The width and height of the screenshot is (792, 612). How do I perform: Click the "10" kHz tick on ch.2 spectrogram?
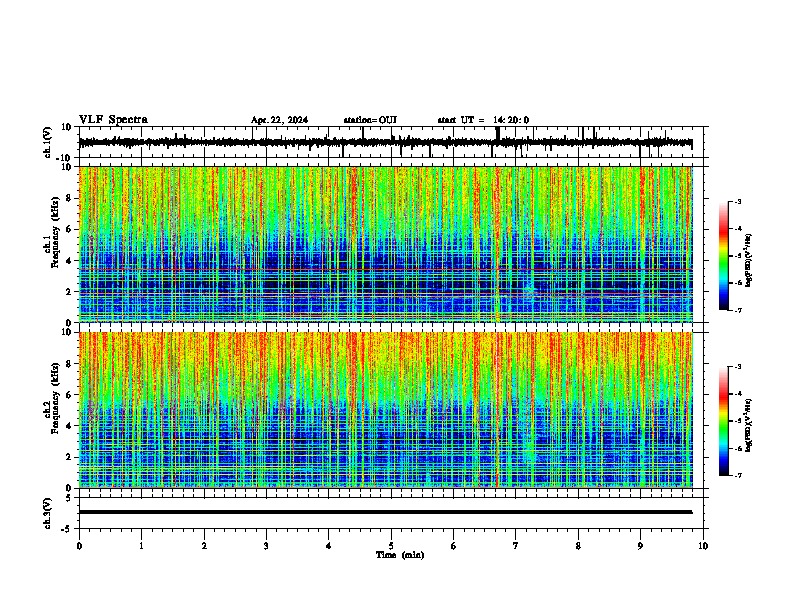pyautogui.click(x=66, y=332)
